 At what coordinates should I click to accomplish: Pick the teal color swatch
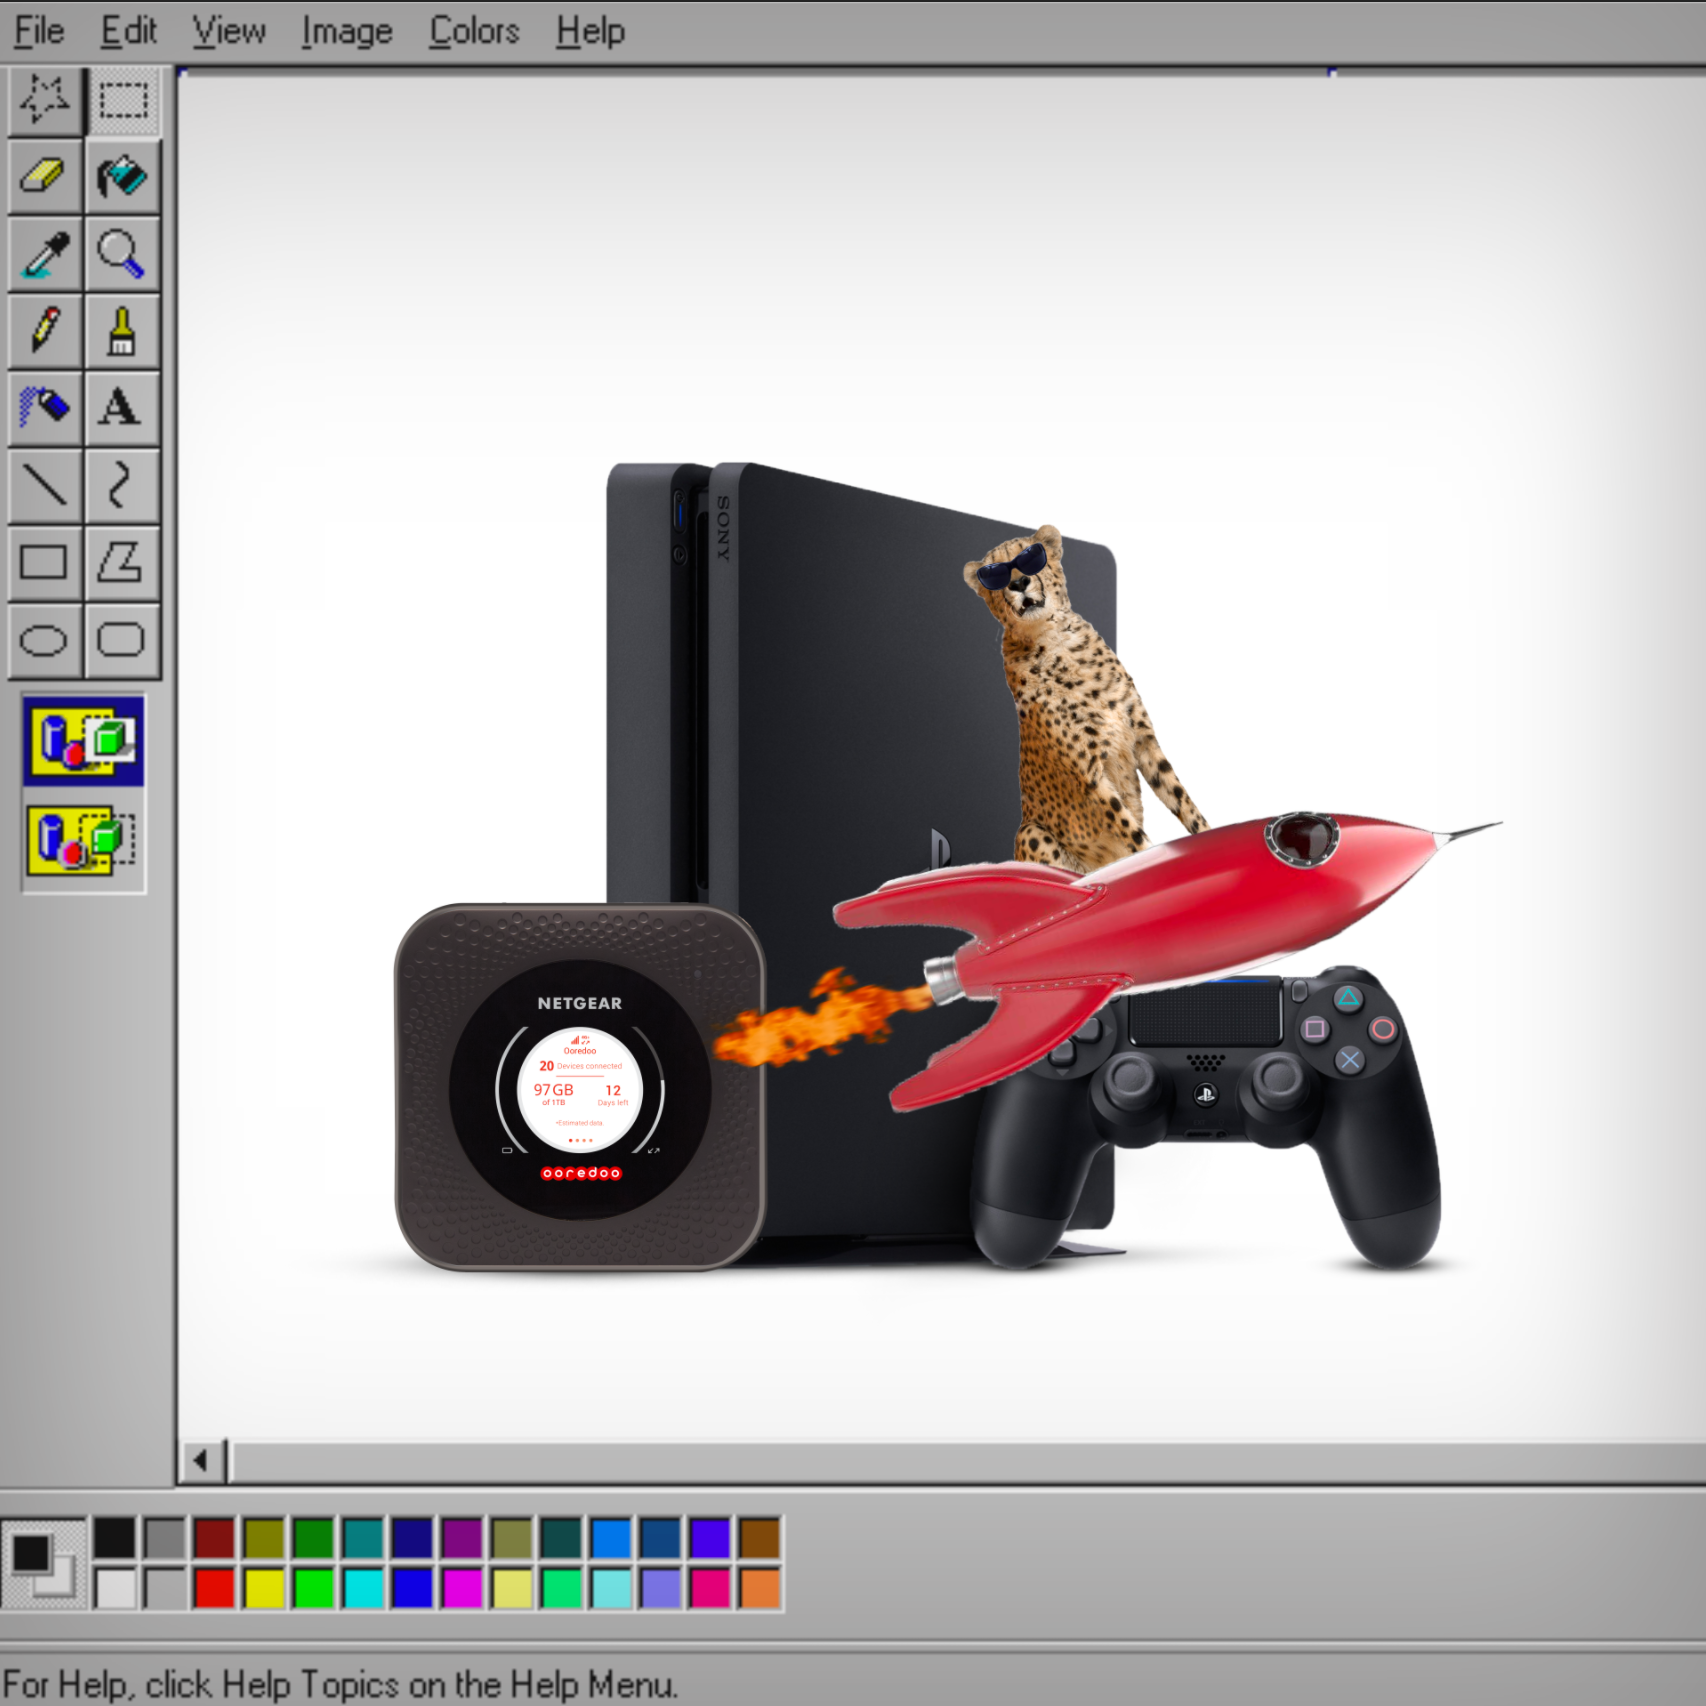tap(363, 1538)
